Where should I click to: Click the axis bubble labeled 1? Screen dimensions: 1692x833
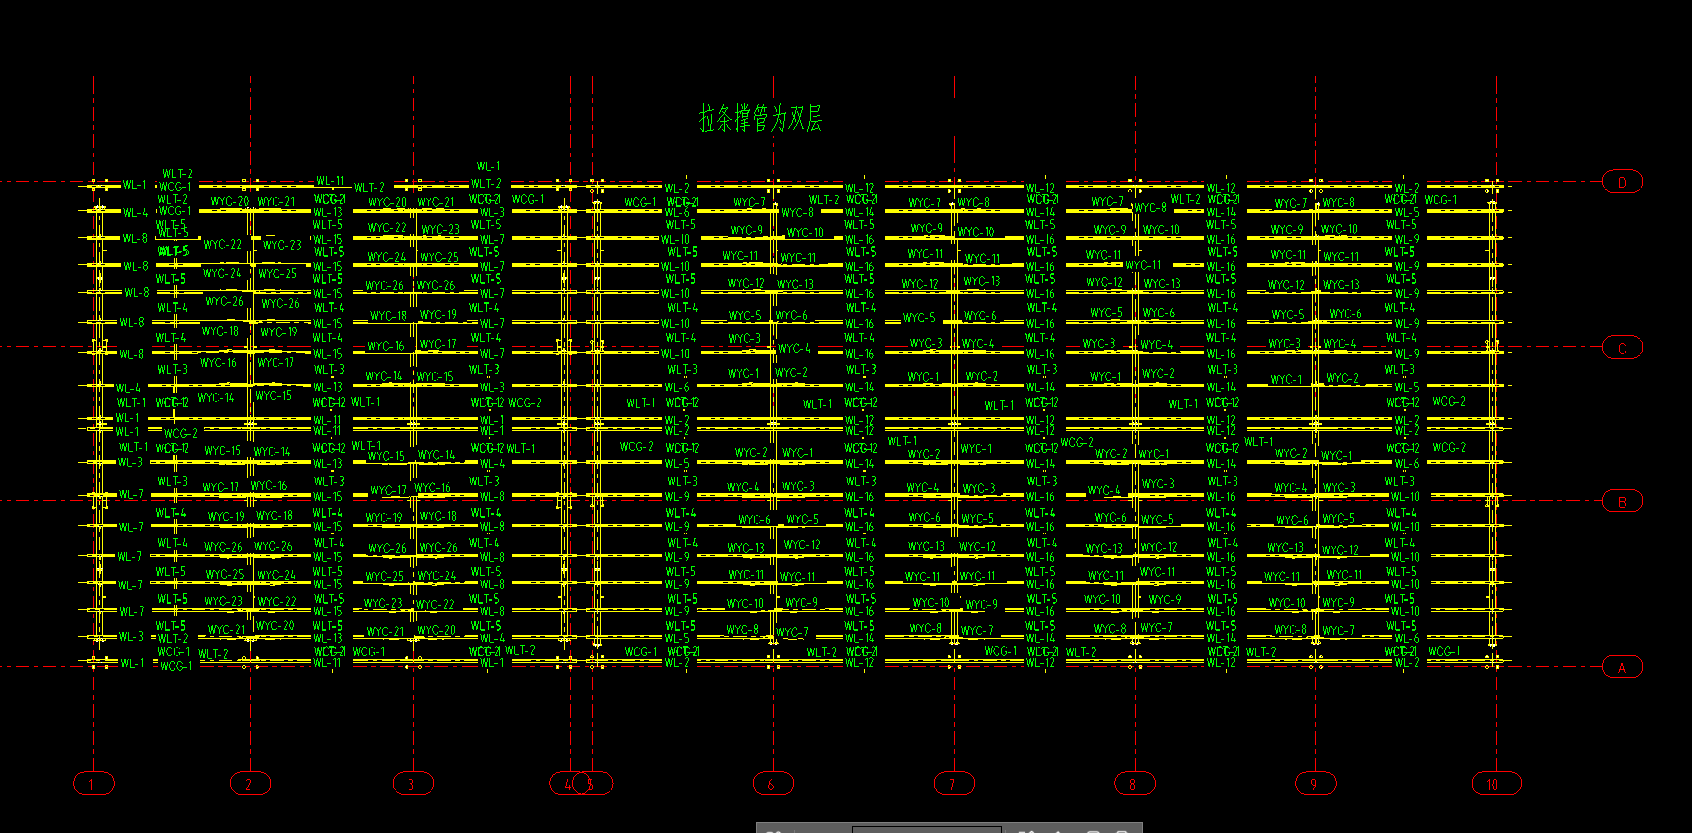coord(93,784)
